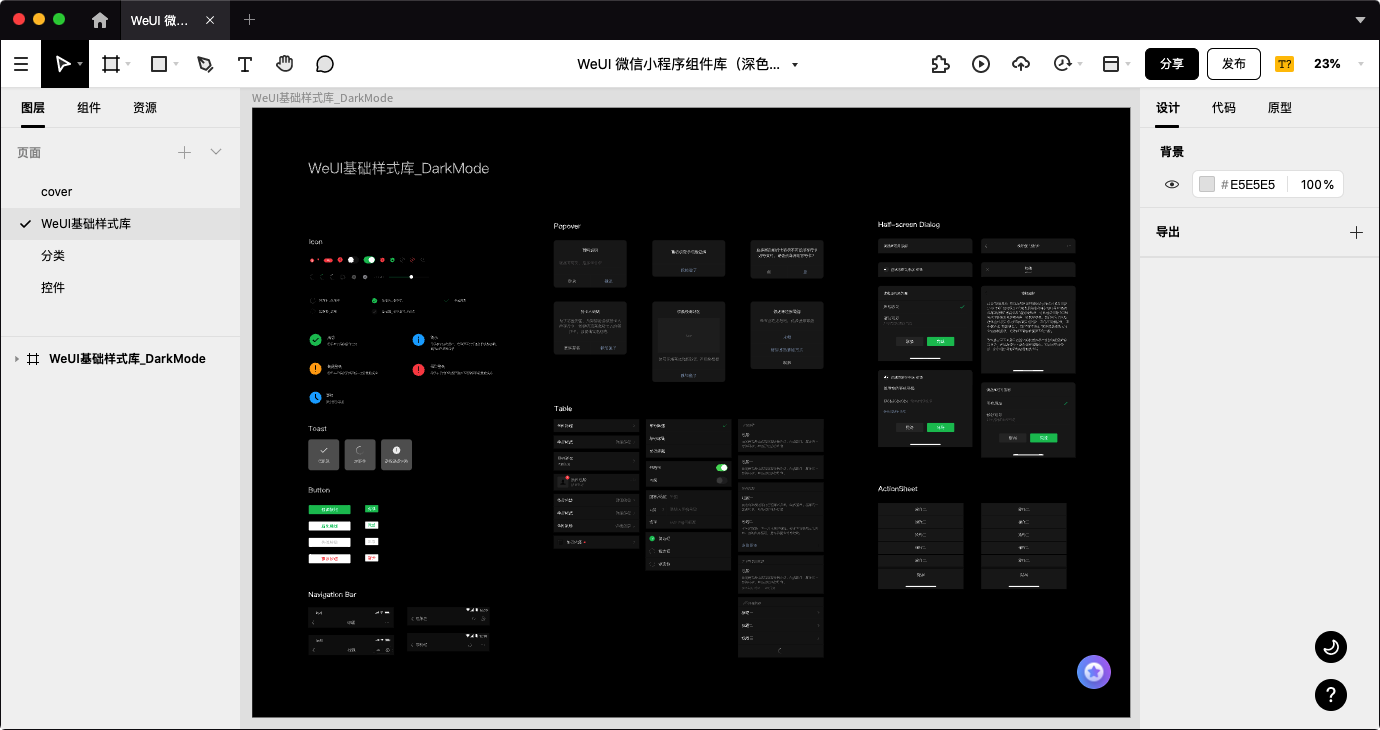This screenshot has height=730, width=1380.
Task: Switch to the 组件 tab
Action: (x=89, y=108)
